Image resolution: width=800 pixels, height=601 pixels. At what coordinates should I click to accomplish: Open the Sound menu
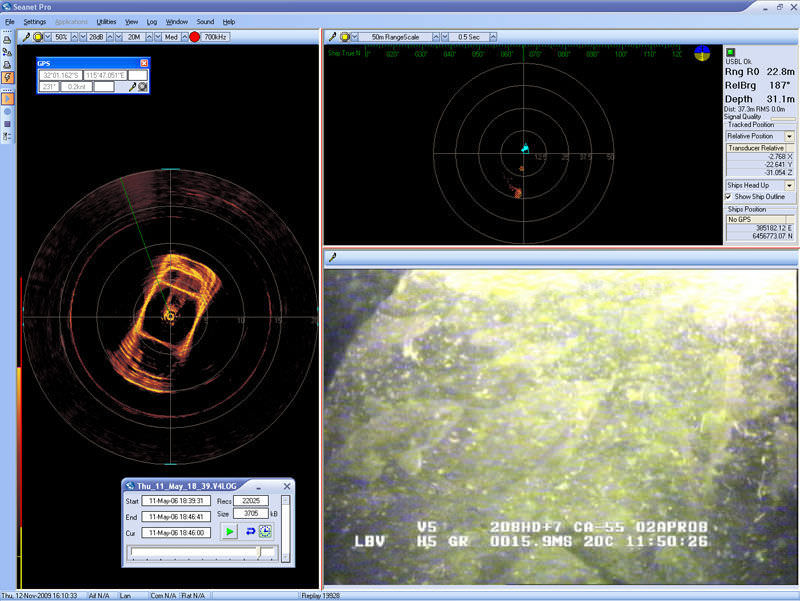tap(205, 22)
